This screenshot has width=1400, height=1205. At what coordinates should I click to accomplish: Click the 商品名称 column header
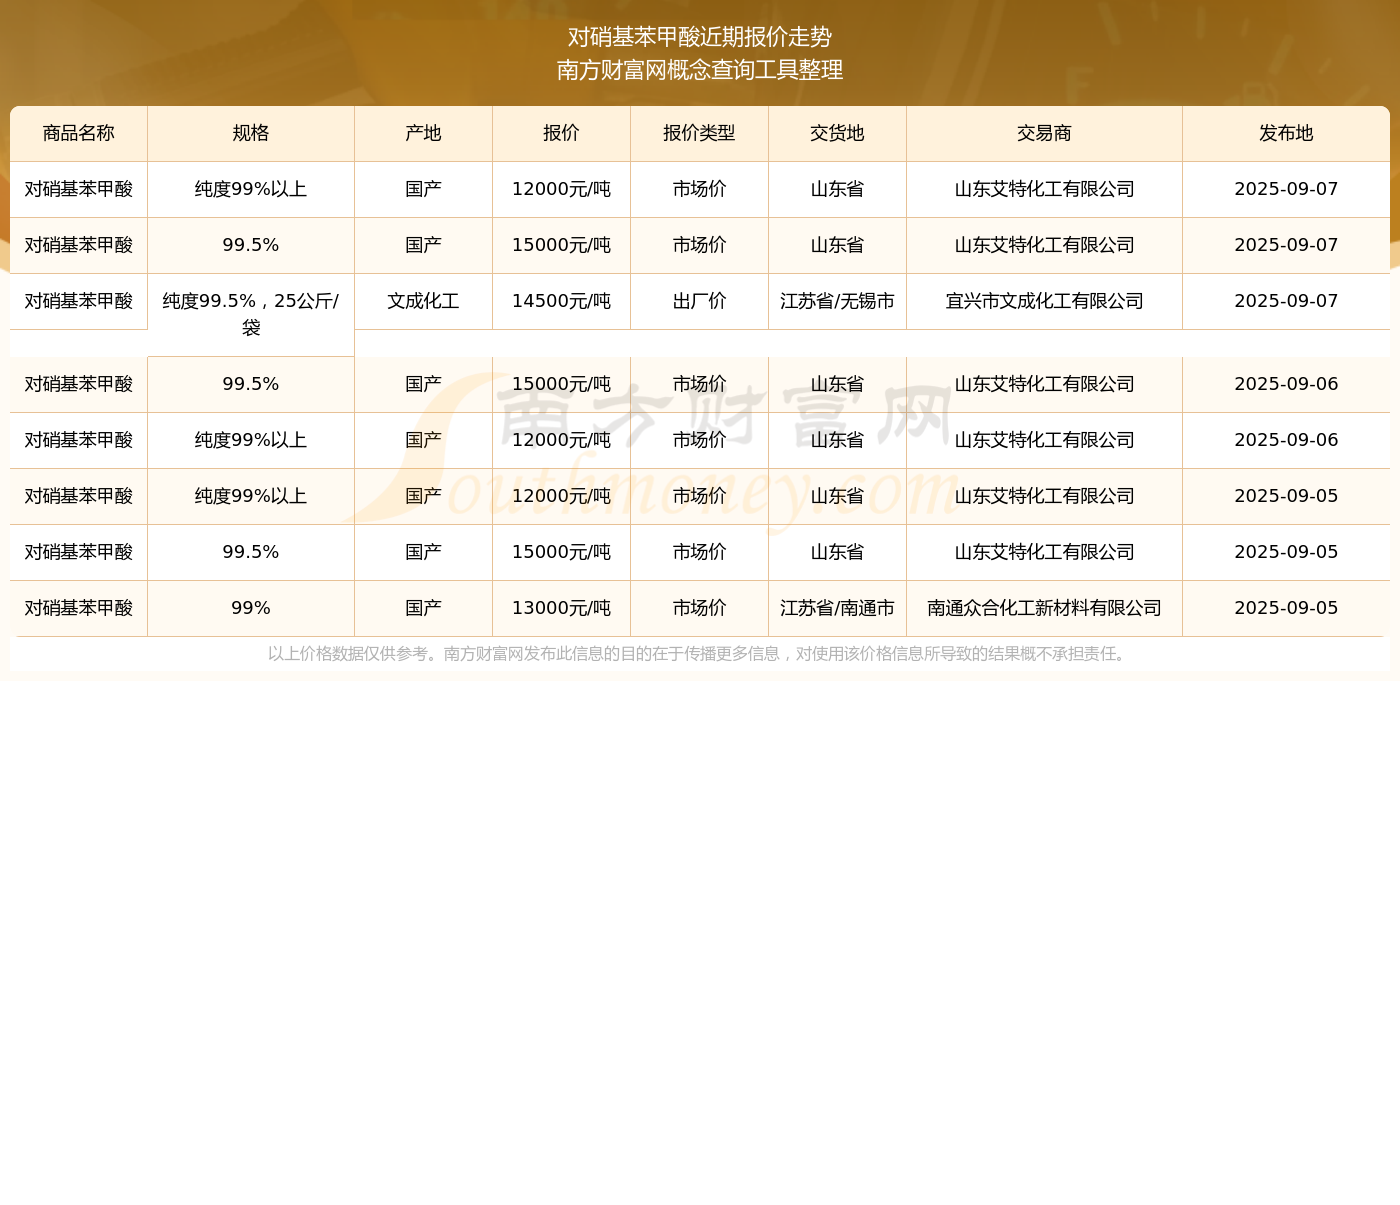79,134
